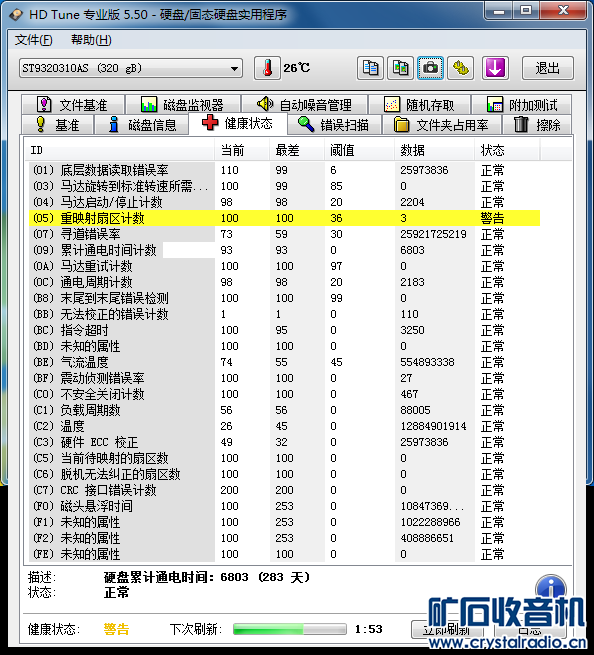The height and width of the screenshot is (655, 594).
Task: Switch to the 擦除 tab
Action: click(537, 124)
